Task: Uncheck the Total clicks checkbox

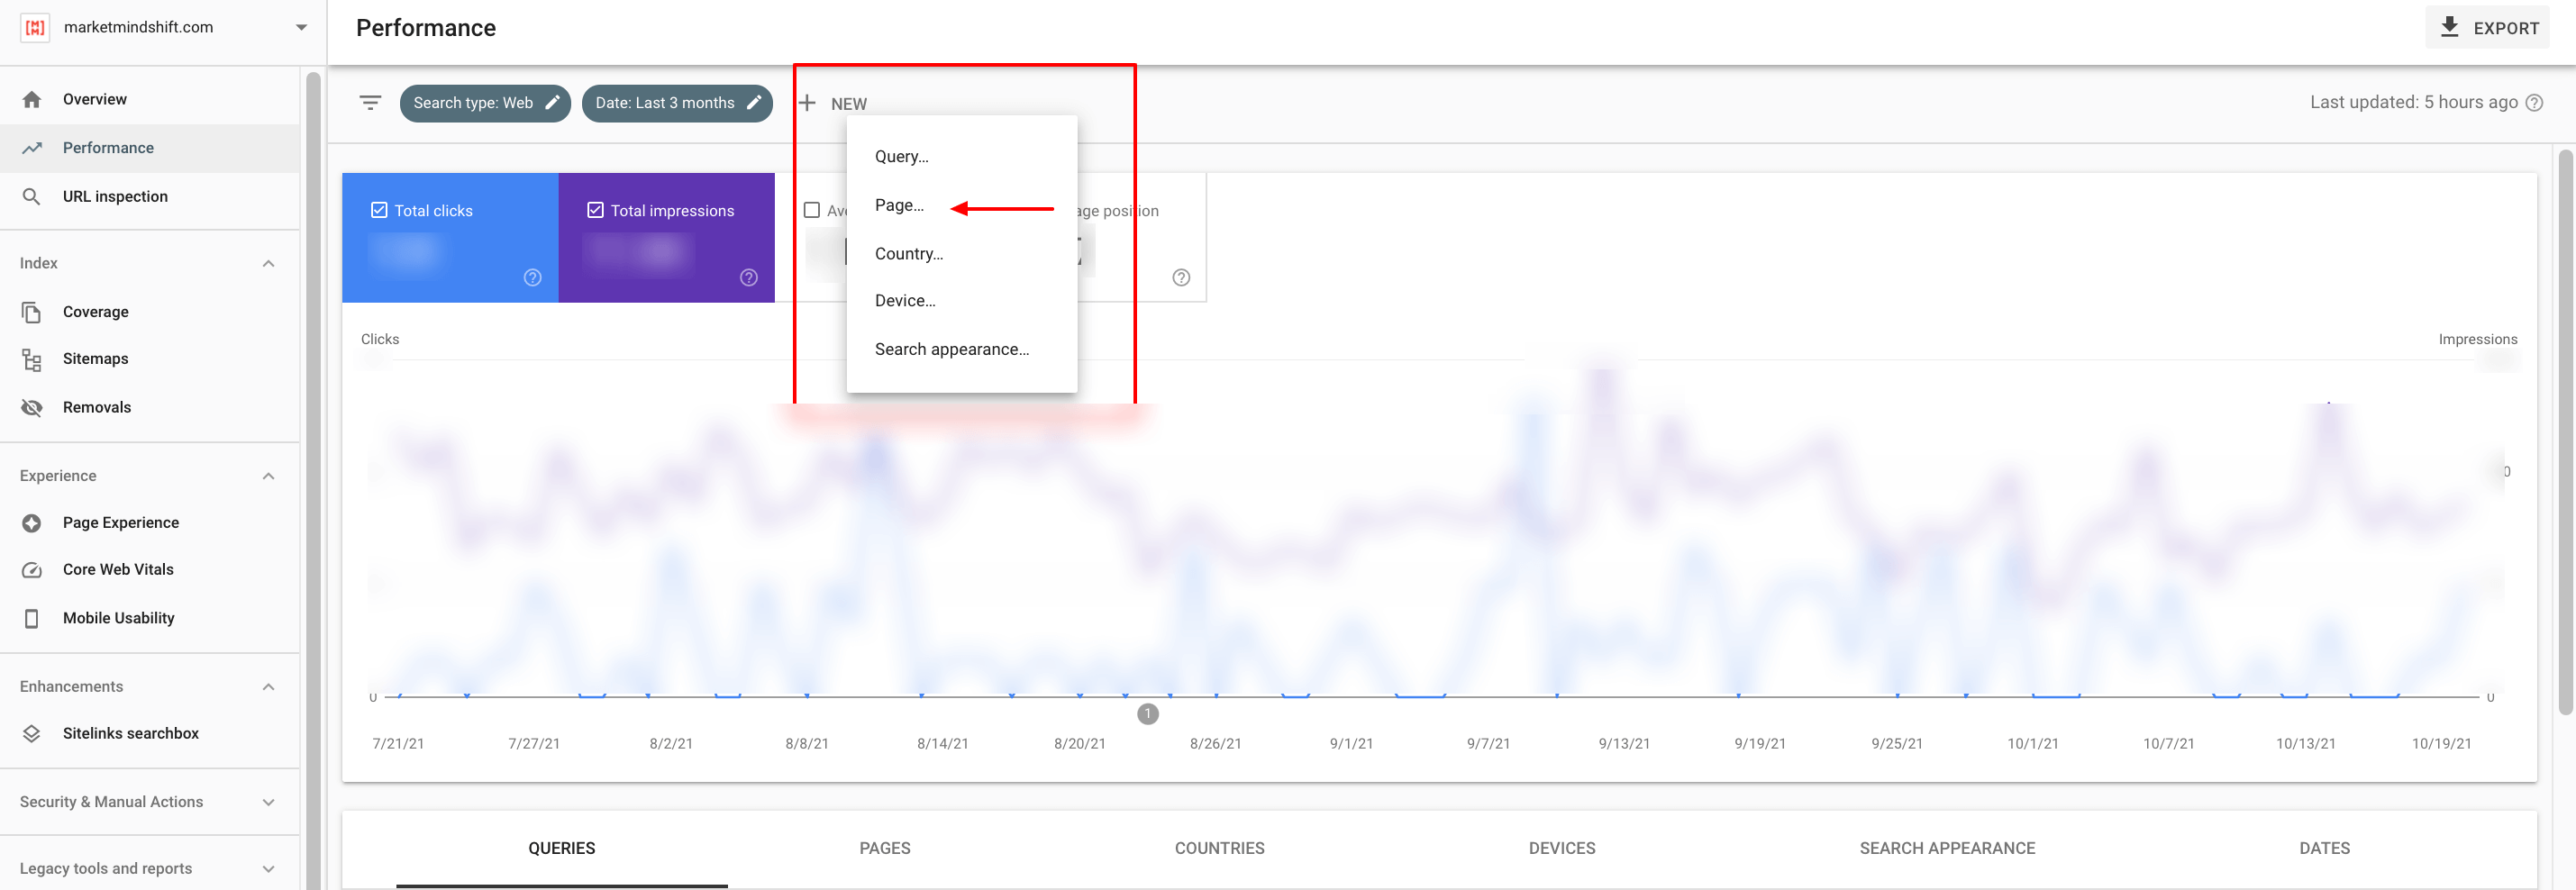Action: point(379,209)
